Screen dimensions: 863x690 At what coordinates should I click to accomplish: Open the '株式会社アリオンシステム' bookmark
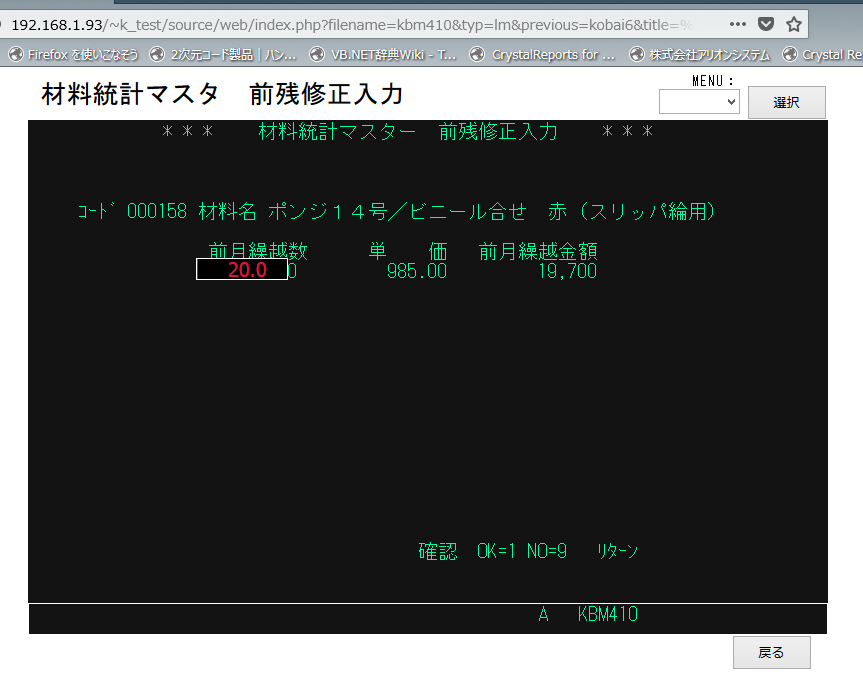pyautogui.click(x=701, y=54)
